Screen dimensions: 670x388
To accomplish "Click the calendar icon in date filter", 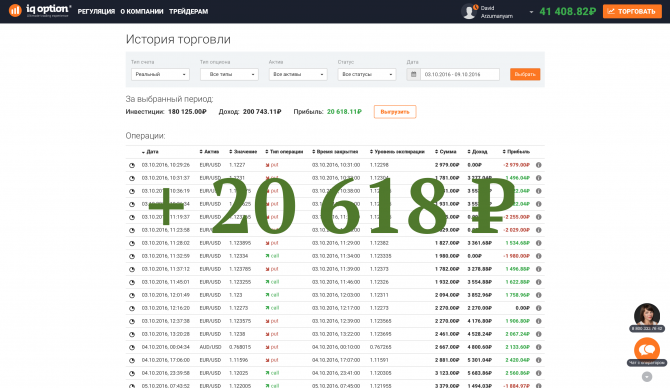I will point(413,74).
